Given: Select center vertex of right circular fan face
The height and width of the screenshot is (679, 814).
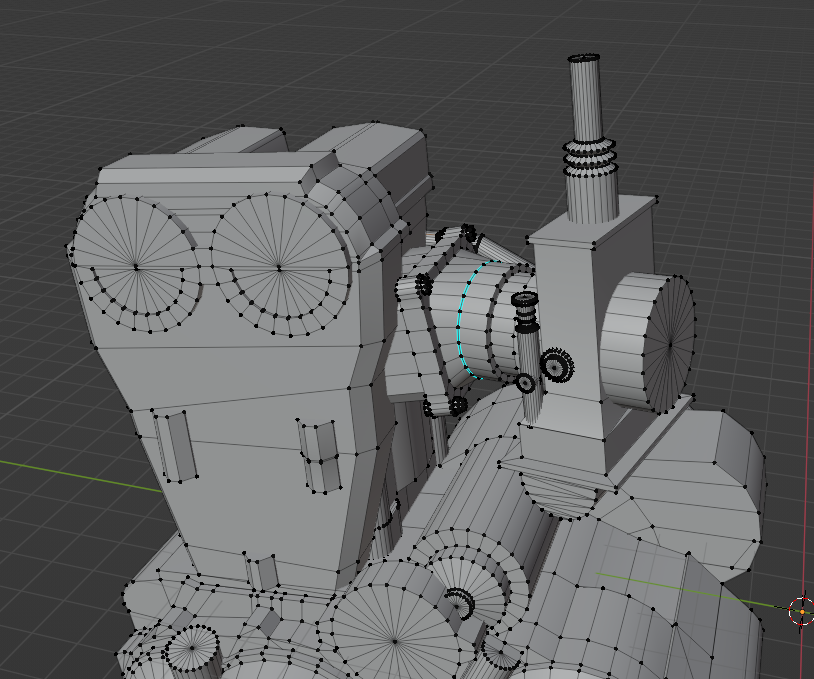Looking at the screenshot, I should [279, 268].
